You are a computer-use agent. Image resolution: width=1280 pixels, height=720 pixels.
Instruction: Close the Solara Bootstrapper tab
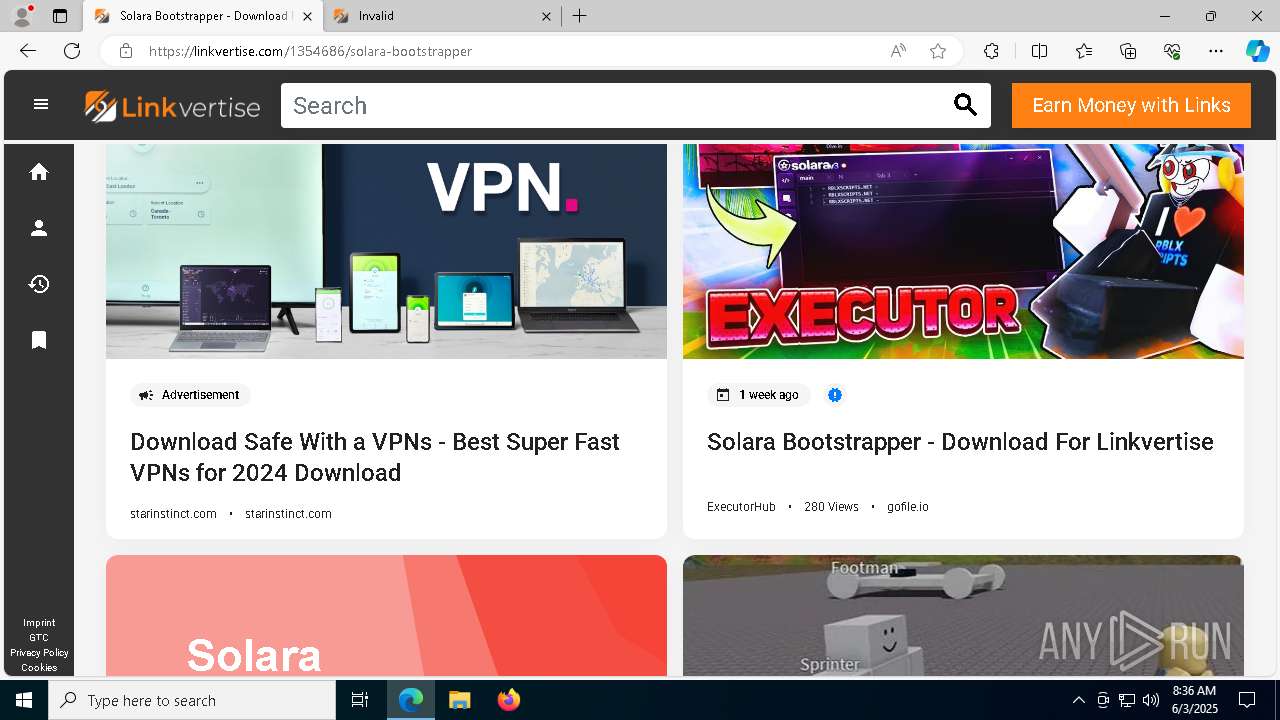(307, 16)
